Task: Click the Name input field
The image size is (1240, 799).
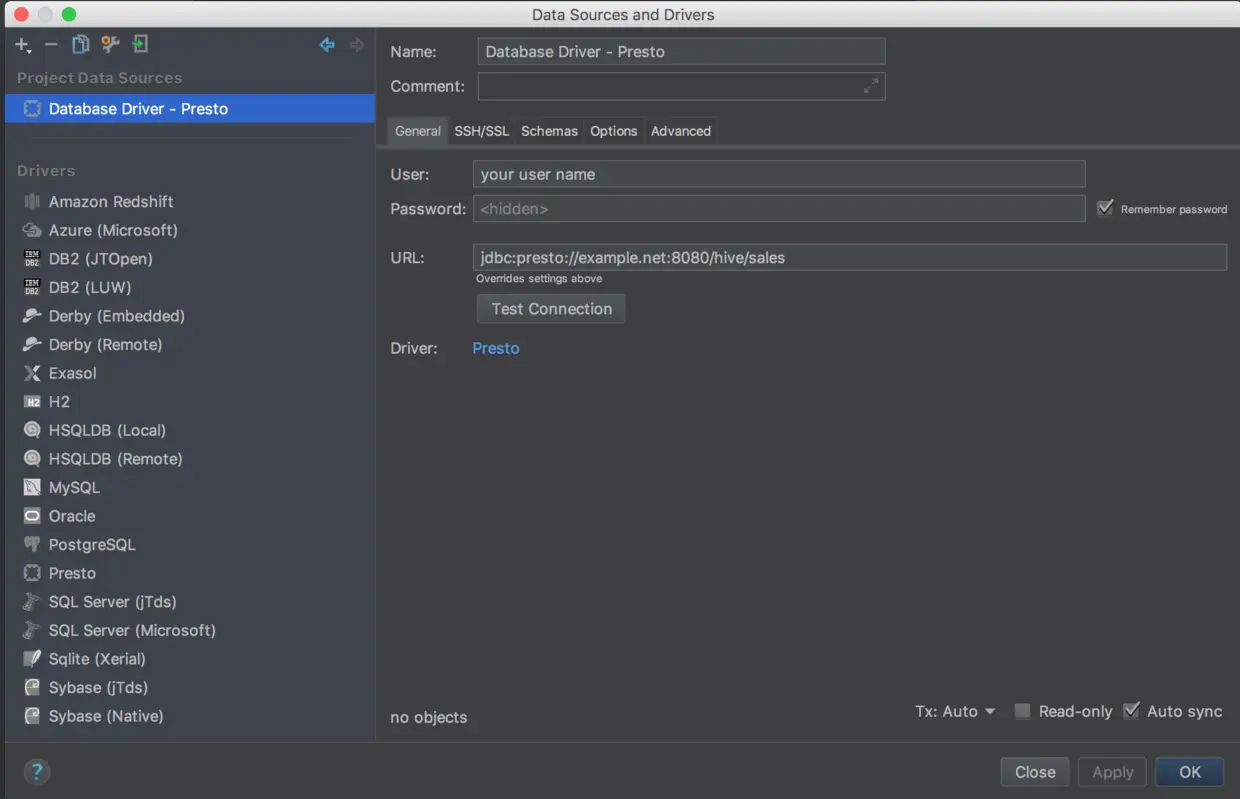Action: click(681, 52)
